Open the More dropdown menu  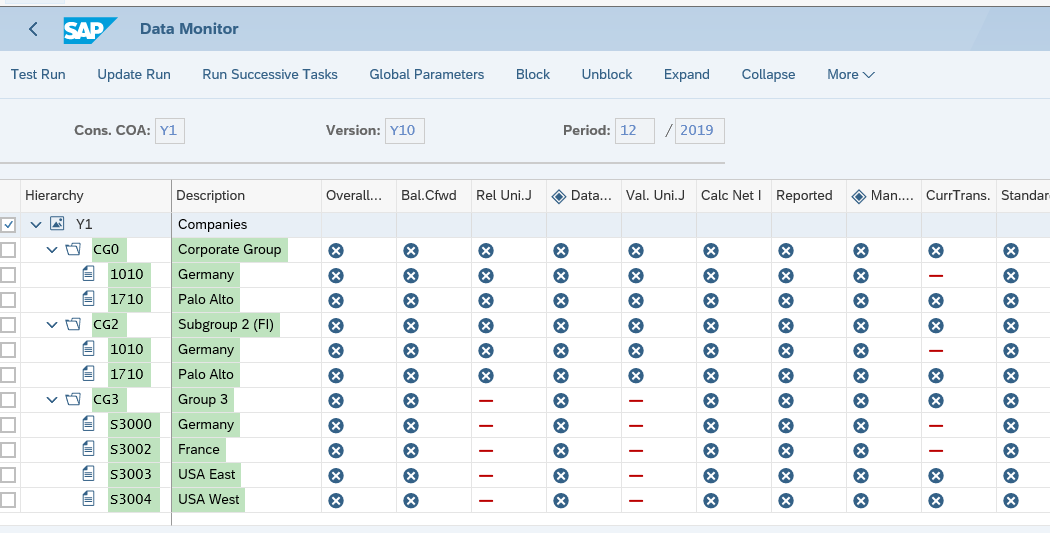850,74
